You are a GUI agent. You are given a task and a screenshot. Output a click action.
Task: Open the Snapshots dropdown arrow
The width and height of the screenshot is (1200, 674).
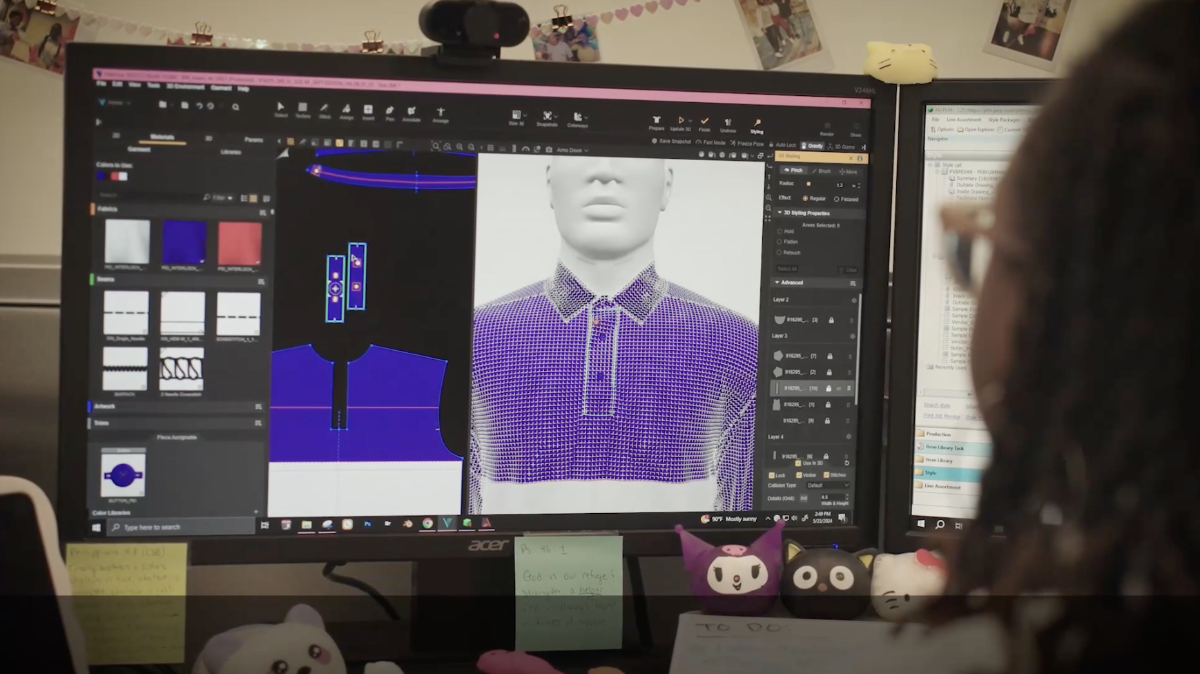558,116
